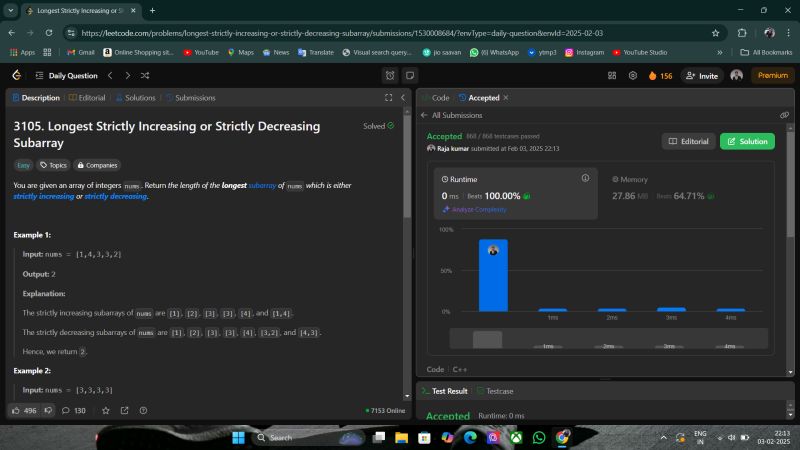This screenshot has height=450, width=800.
Task: Collapse the description panel chevron
Action: tap(403, 97)
